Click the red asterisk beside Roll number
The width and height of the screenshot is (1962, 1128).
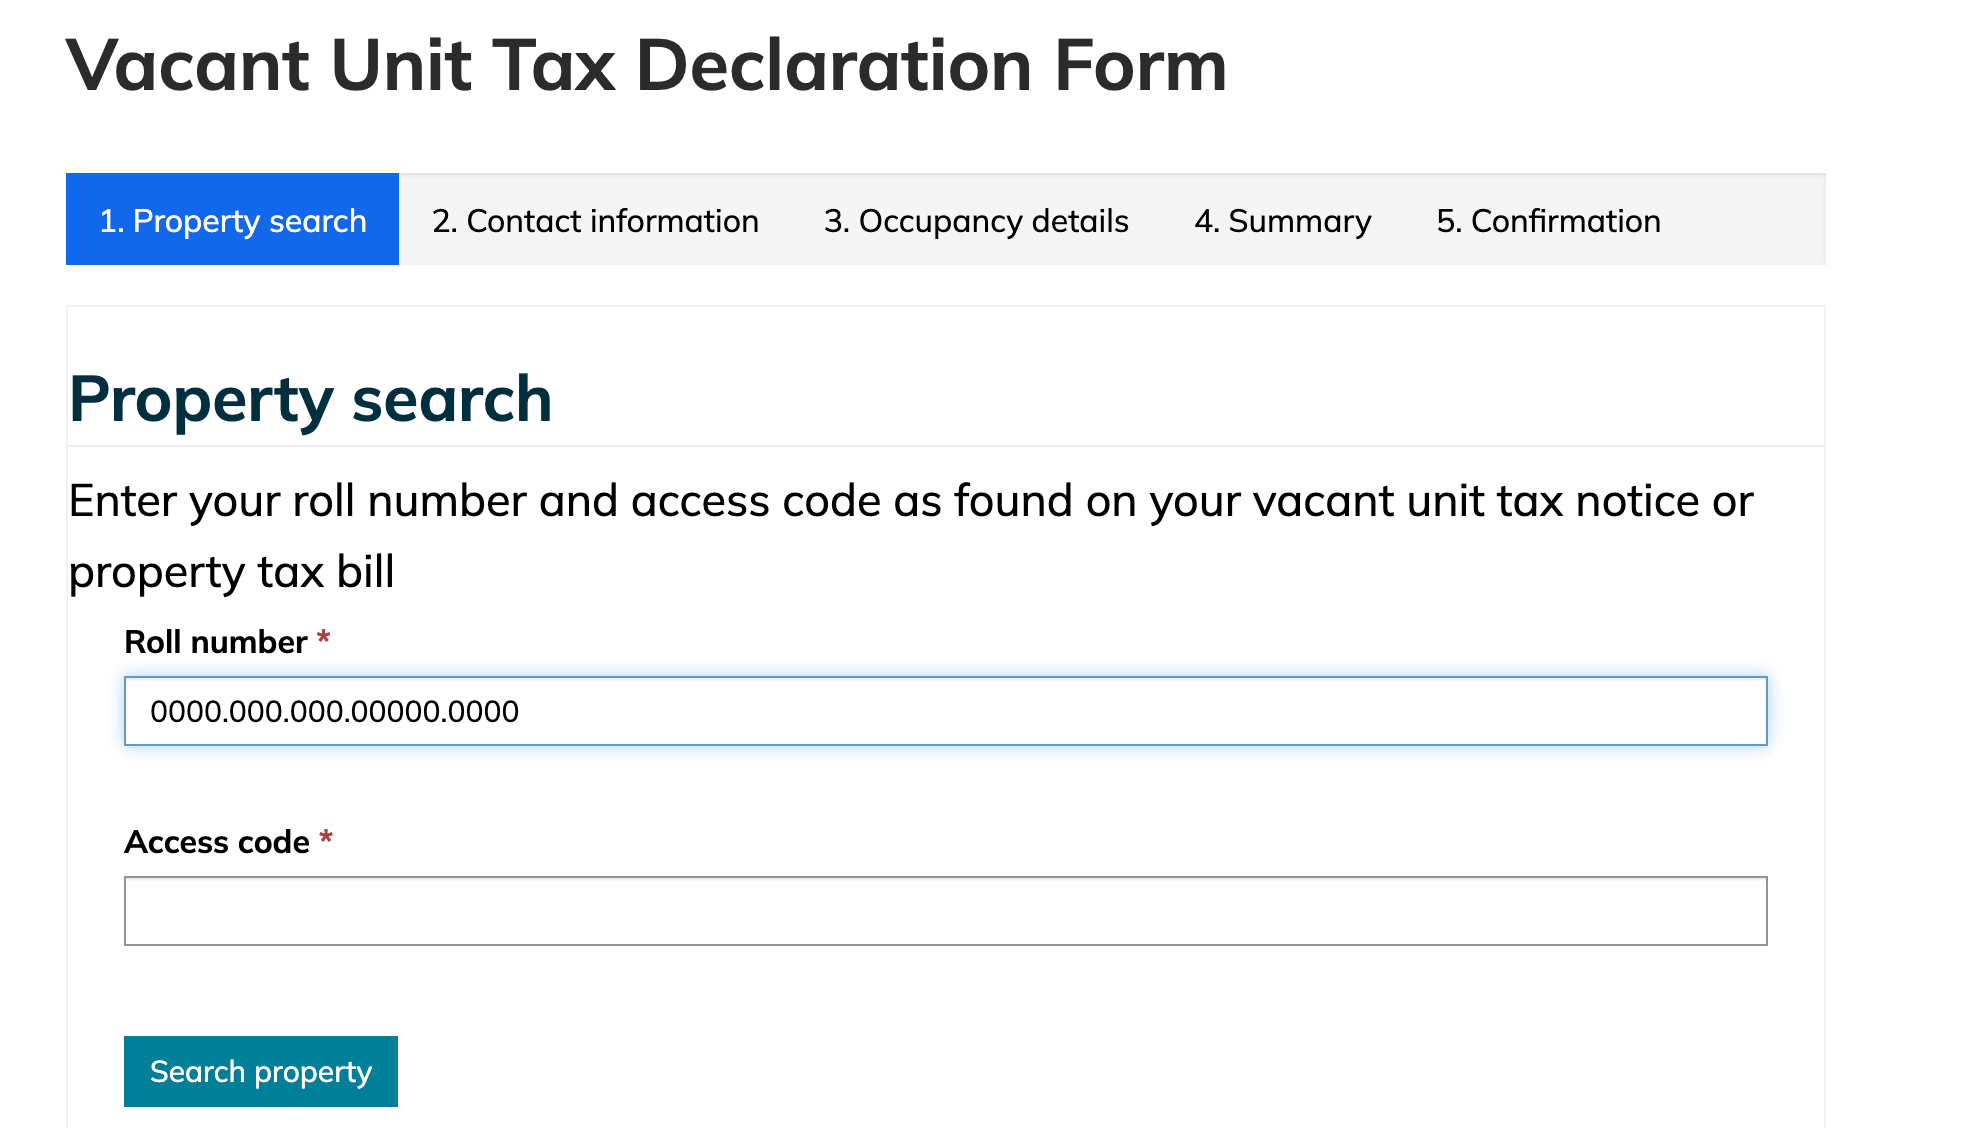(323, 637)
